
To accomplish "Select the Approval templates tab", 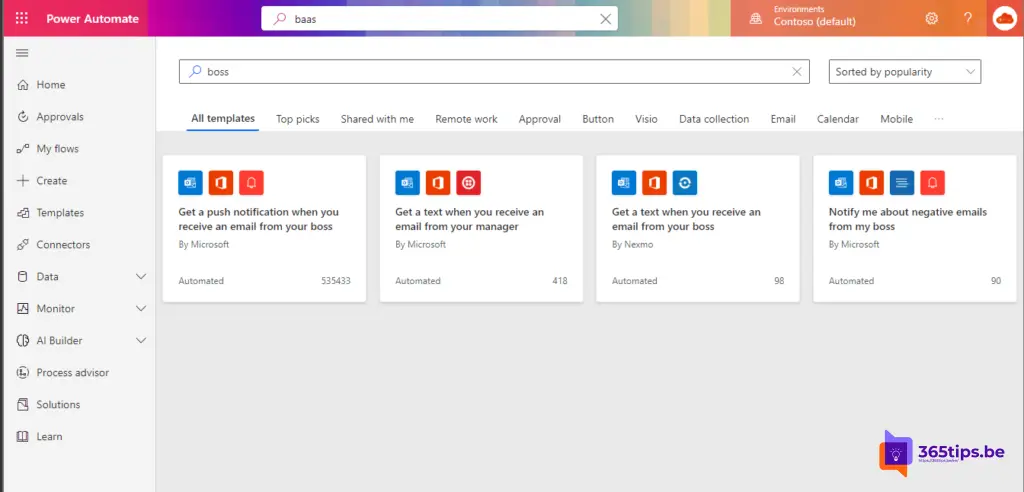I will pyautogui.click(x=539, y=119).
